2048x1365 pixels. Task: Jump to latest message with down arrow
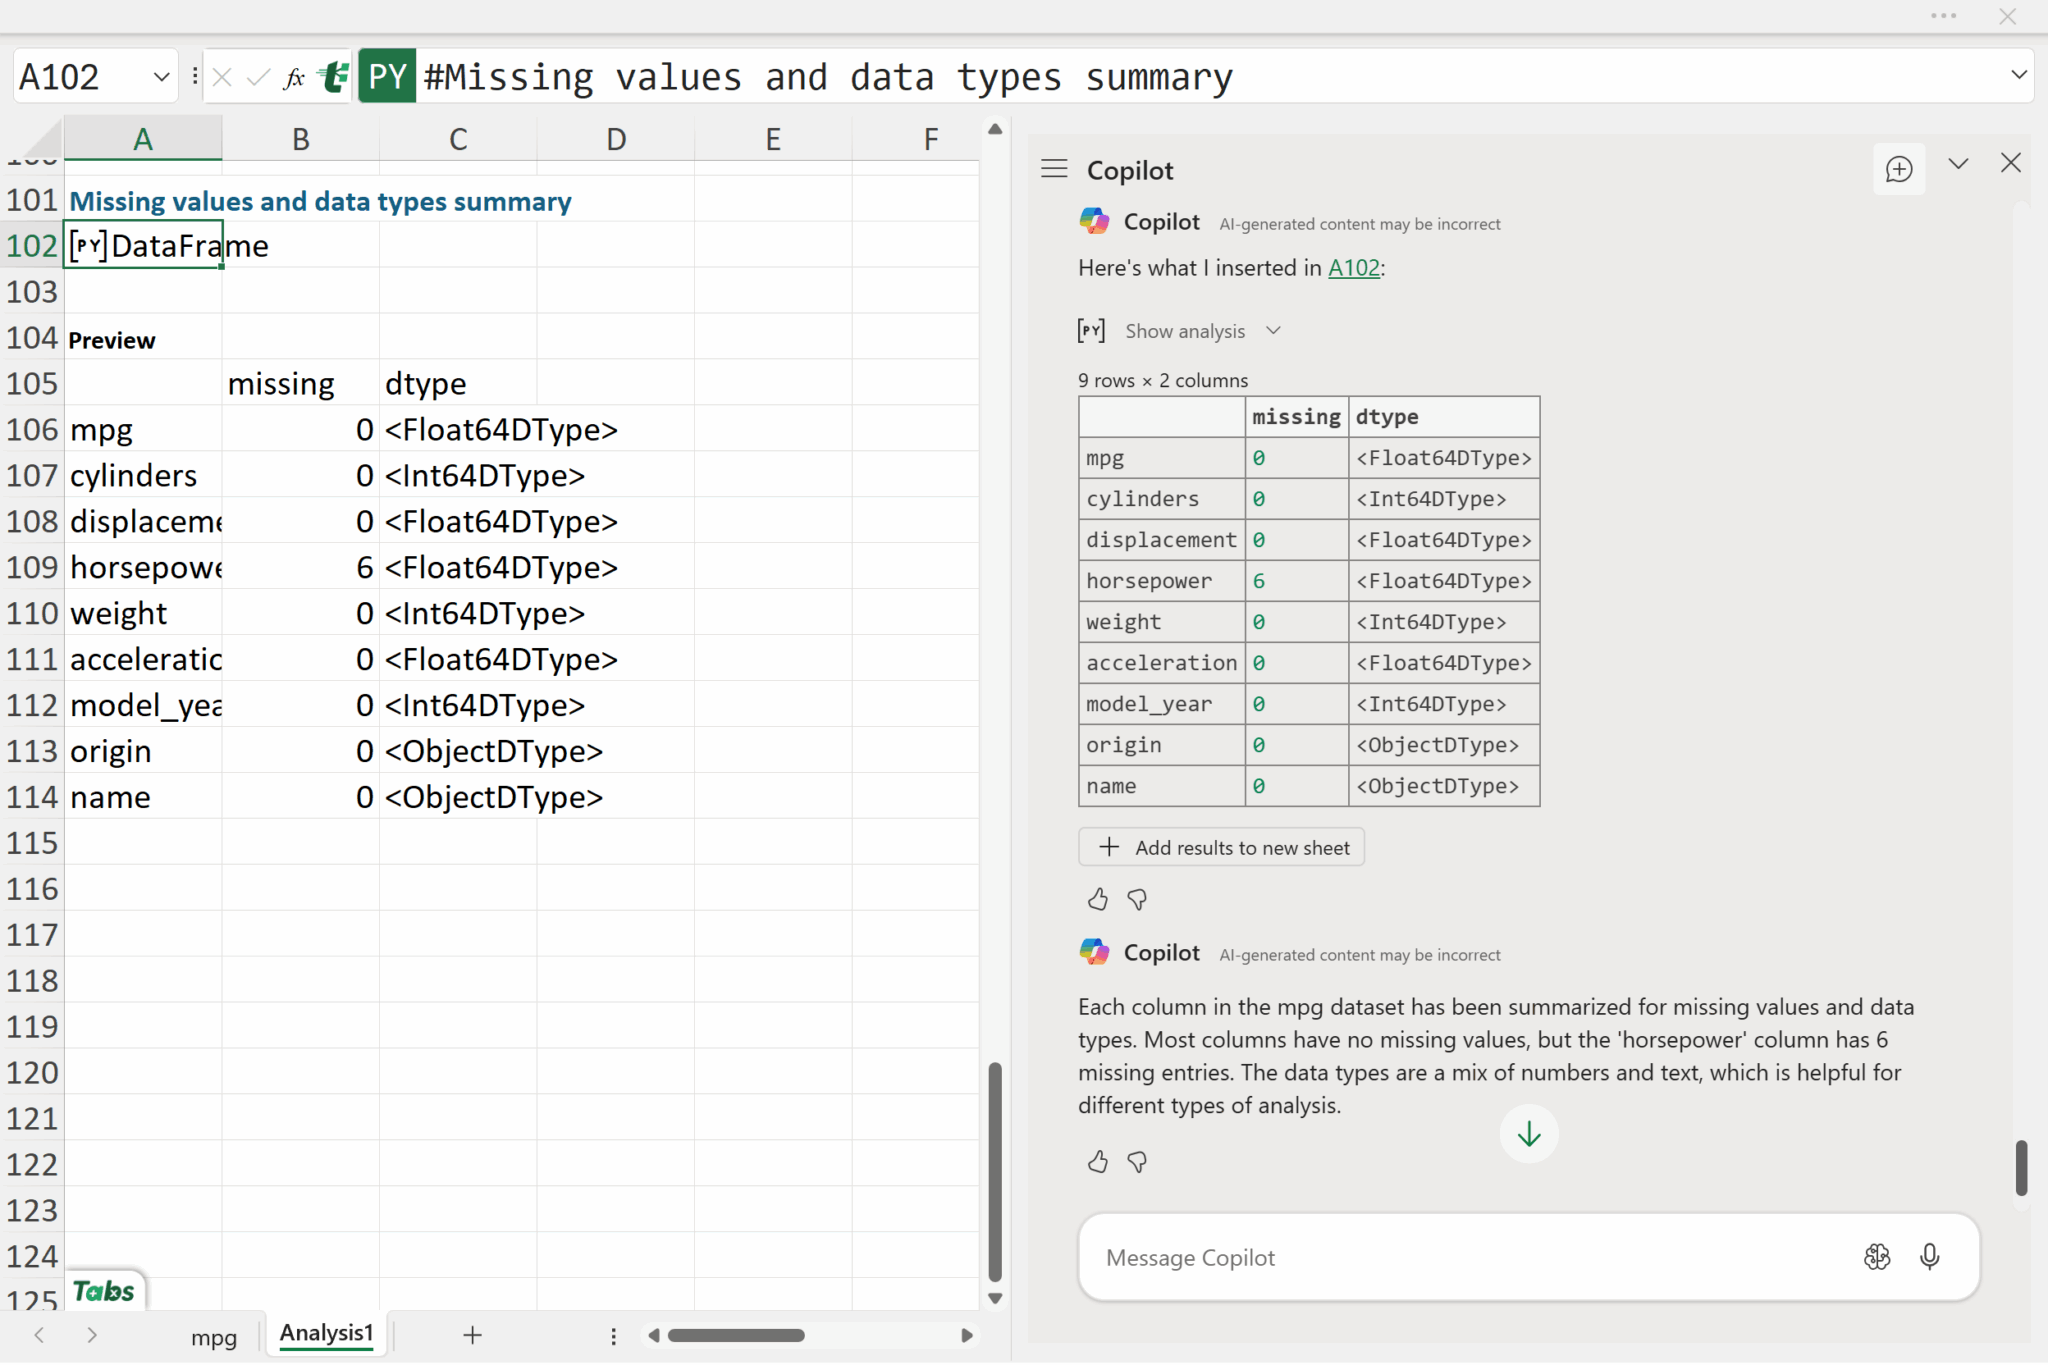pyautogui.click(x=1528, y=1134)
